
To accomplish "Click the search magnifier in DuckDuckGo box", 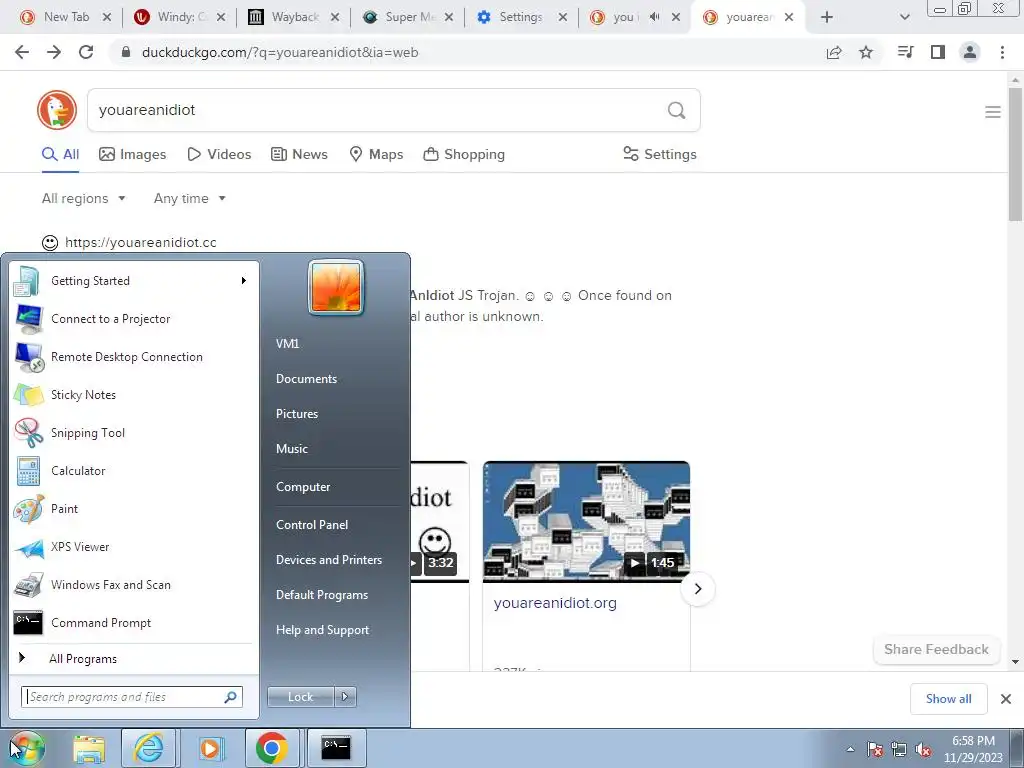I will [x=677, y=110].
